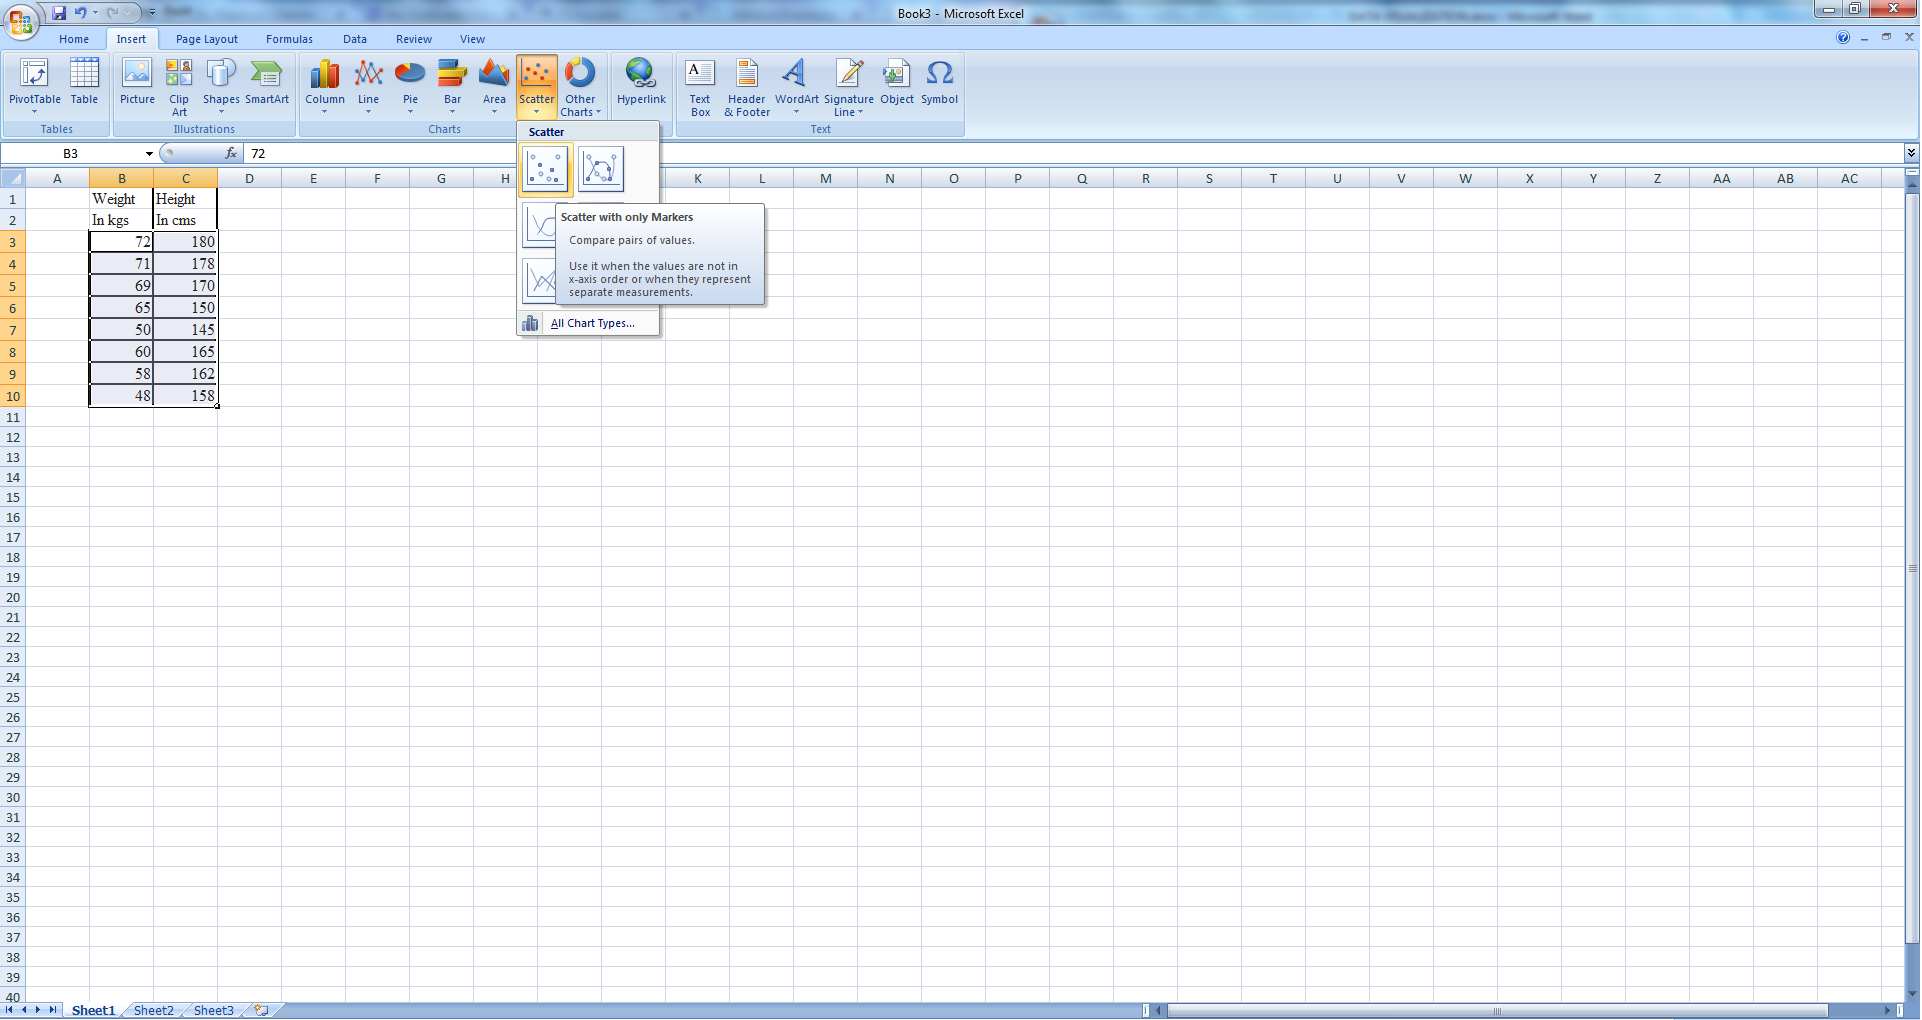
Task: Expand the Name Box dropdown arrow
Action: (149, 154)
